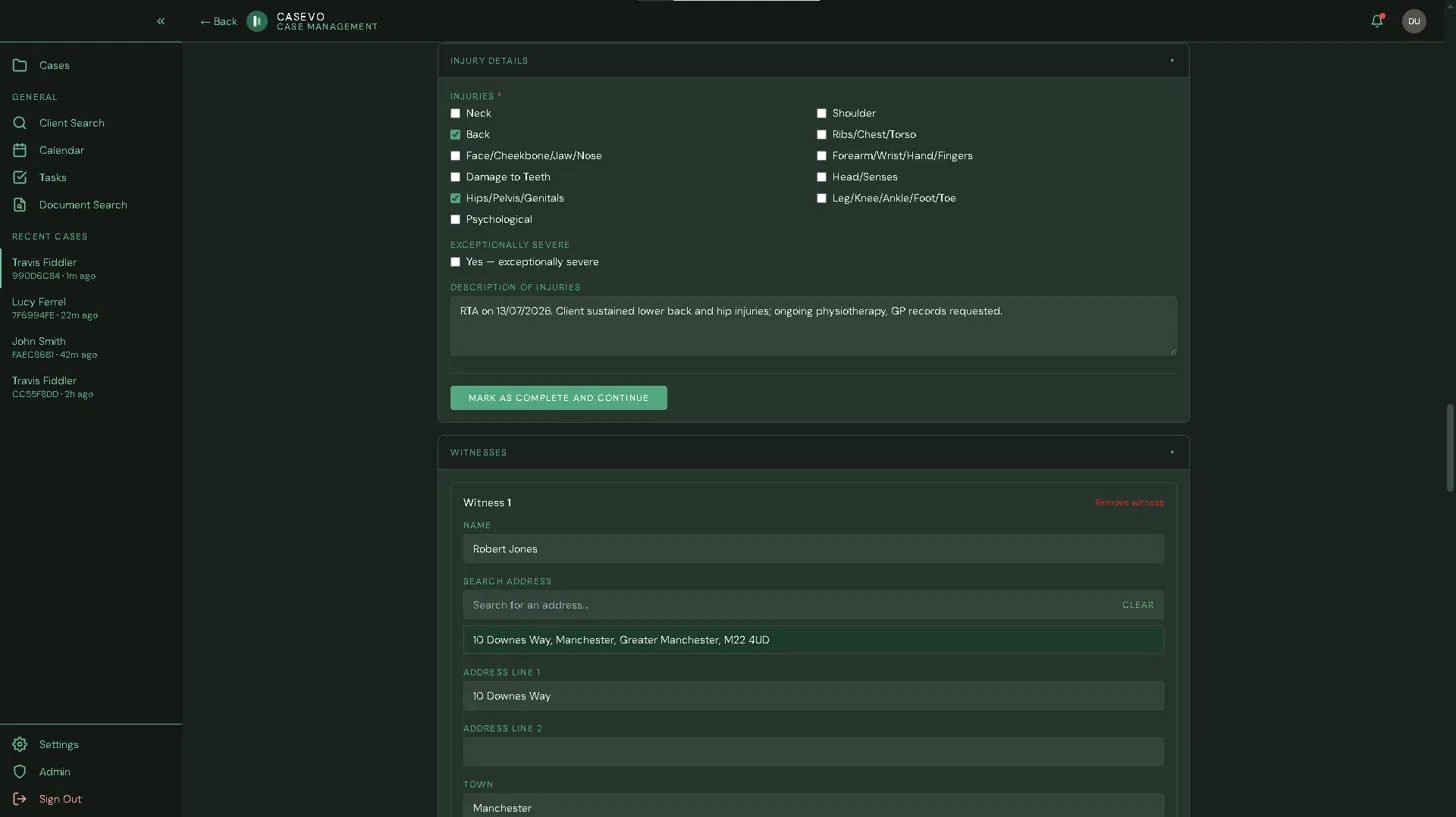Open Cases via its folder icon
1456x817 pixels.
click(20, 65)
